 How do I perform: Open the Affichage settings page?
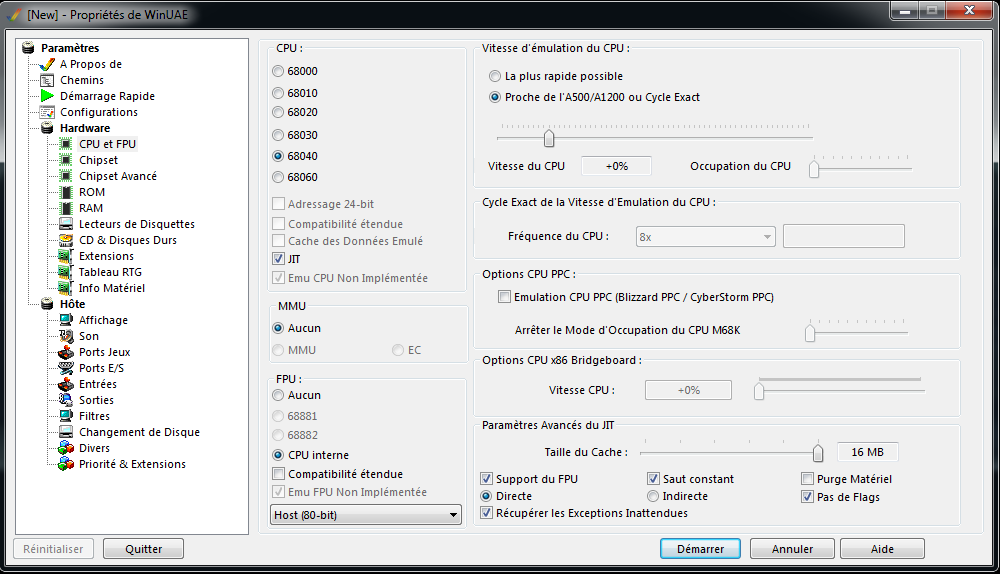(x=103, y=320)
